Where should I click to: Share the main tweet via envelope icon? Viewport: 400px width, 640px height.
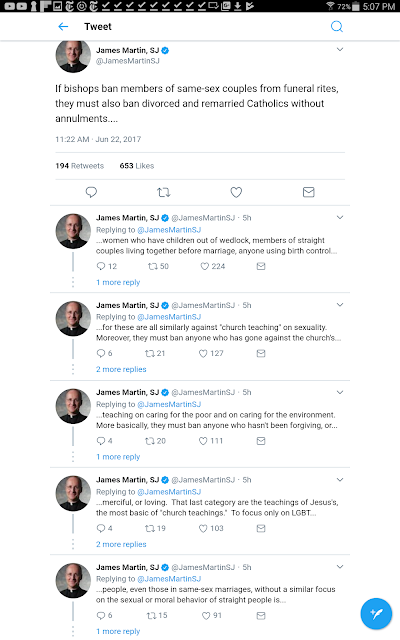(x=309, y=192)
